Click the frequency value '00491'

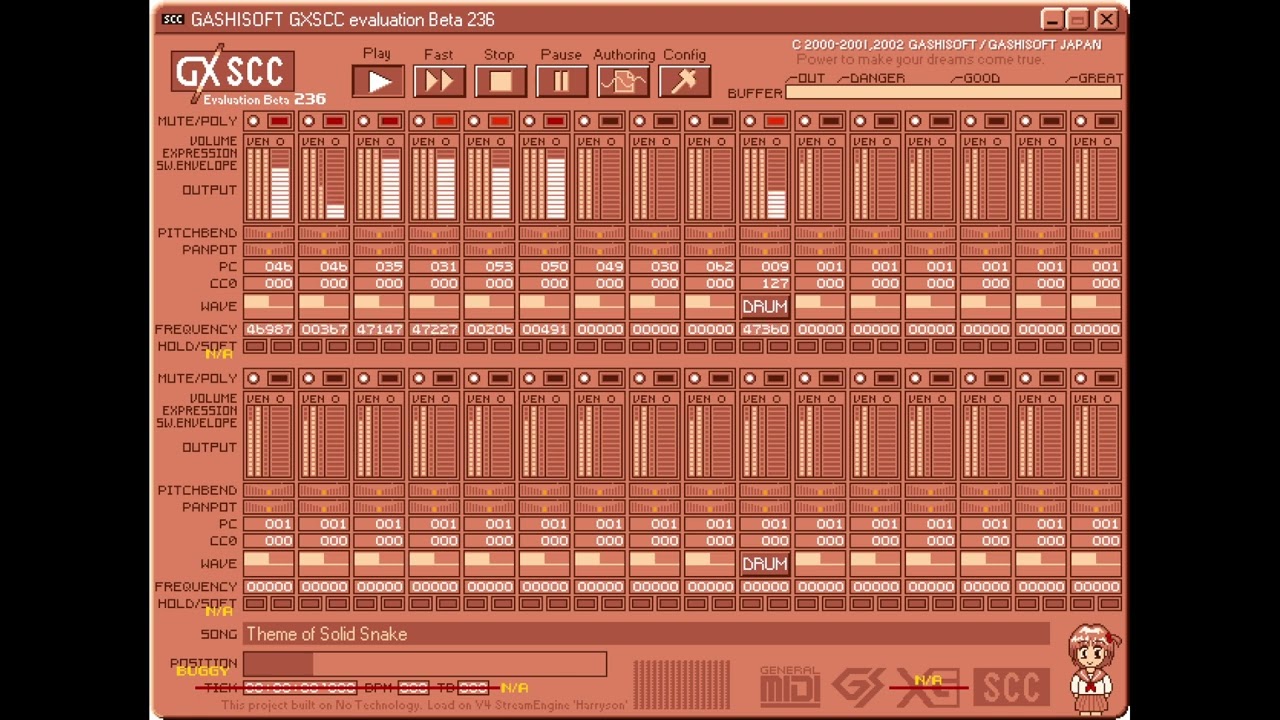point(544,329)
